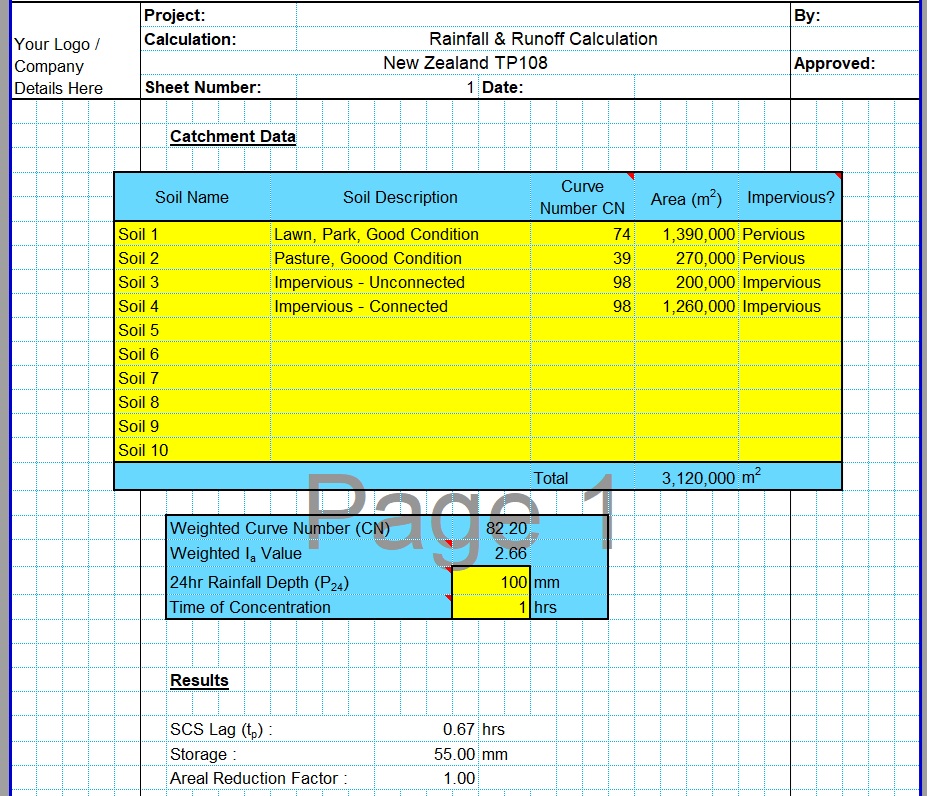The image size is (927, 796).
Task: Click the 'Impervious - Connected' description cell
Action: [400, 306]
